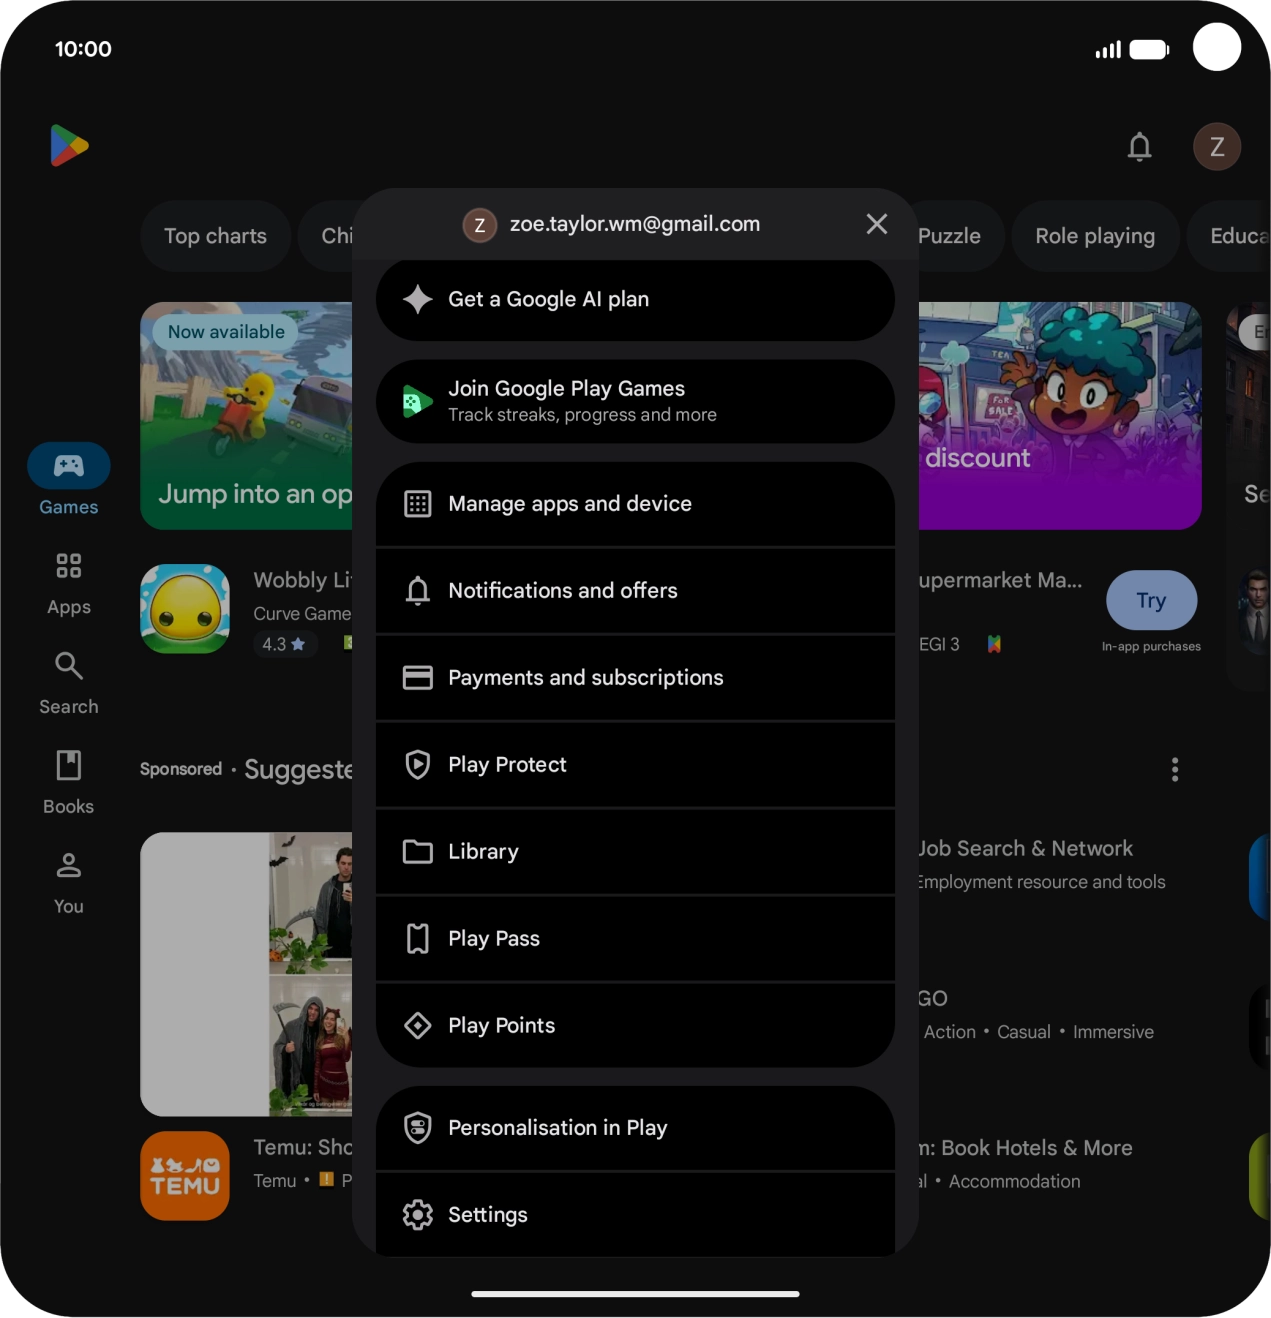Open the Now available featured banner
Image resolution: width=1271 pixels, height=1318 pixels.
click(247, 416)
